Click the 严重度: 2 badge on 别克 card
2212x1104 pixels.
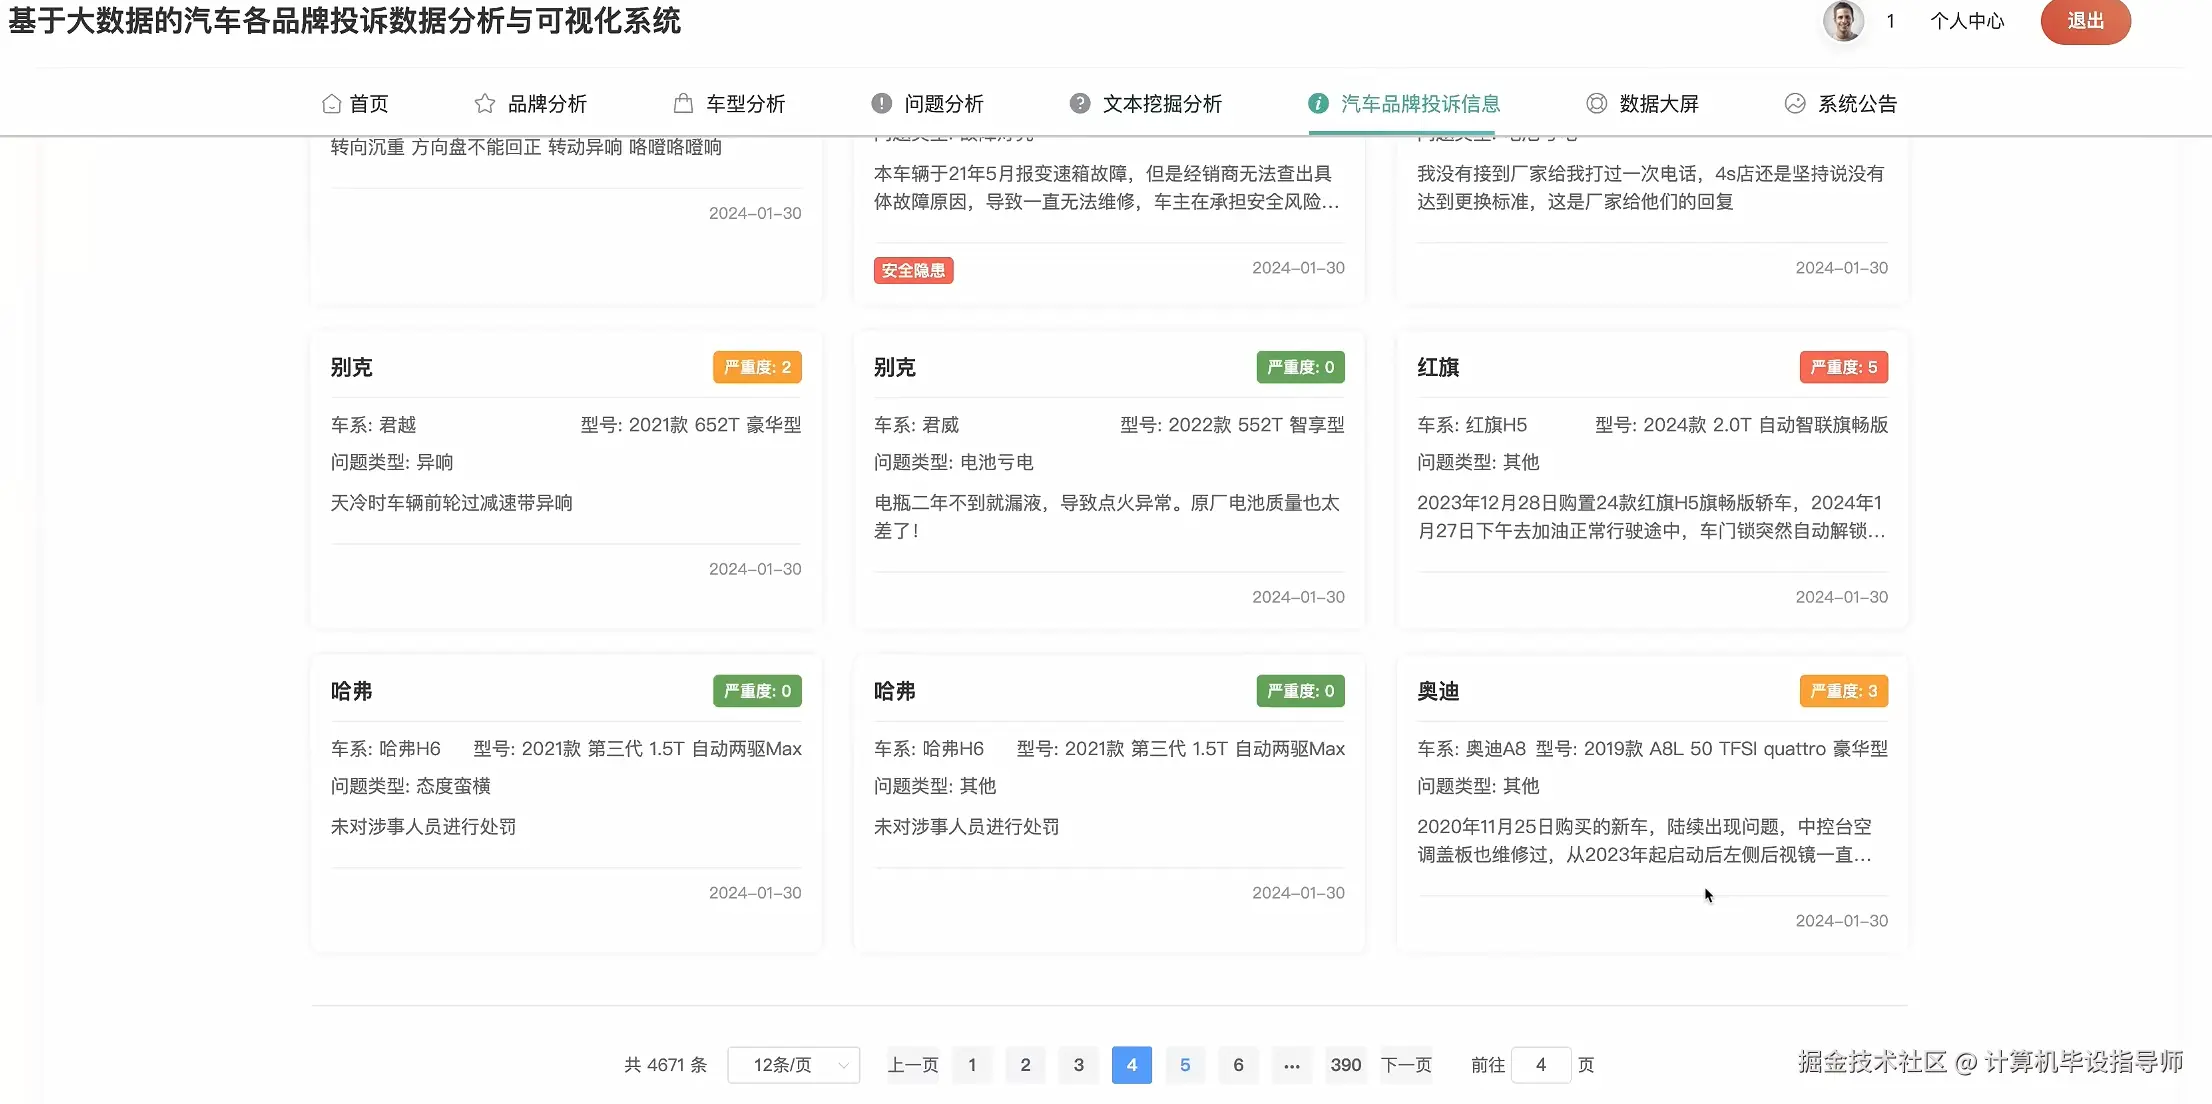coord(757,367)
